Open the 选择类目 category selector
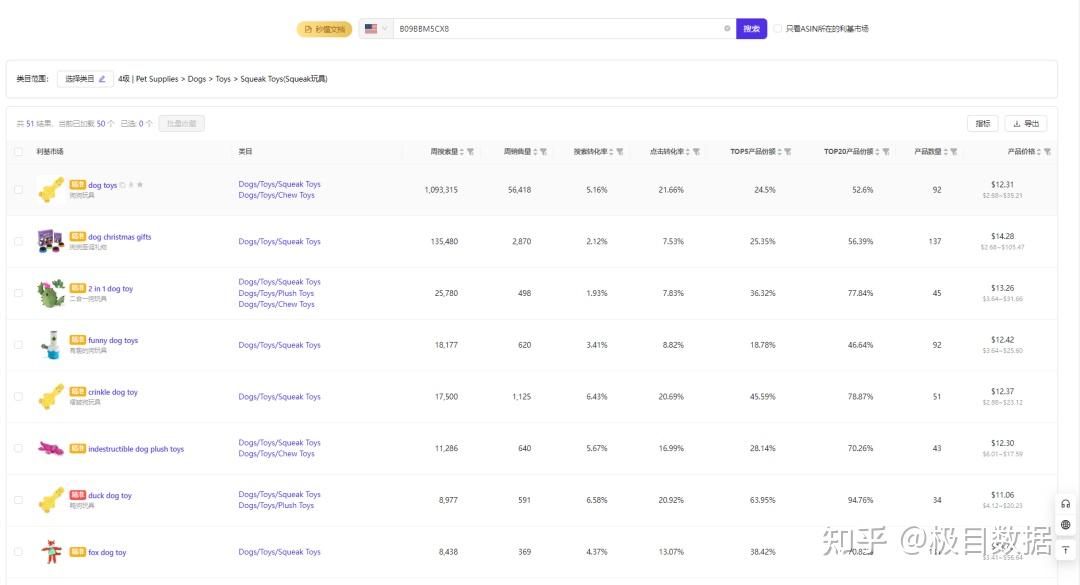The image size is (1080, 585). [x=84, y=79]
